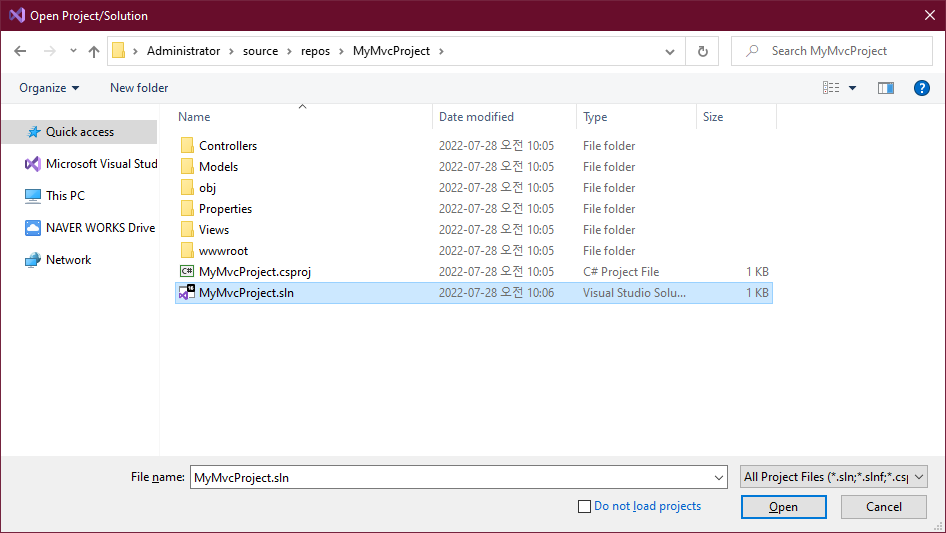Click the Visual Studio Solu... type cell
The image size is (946, 533).
point(634,293)
